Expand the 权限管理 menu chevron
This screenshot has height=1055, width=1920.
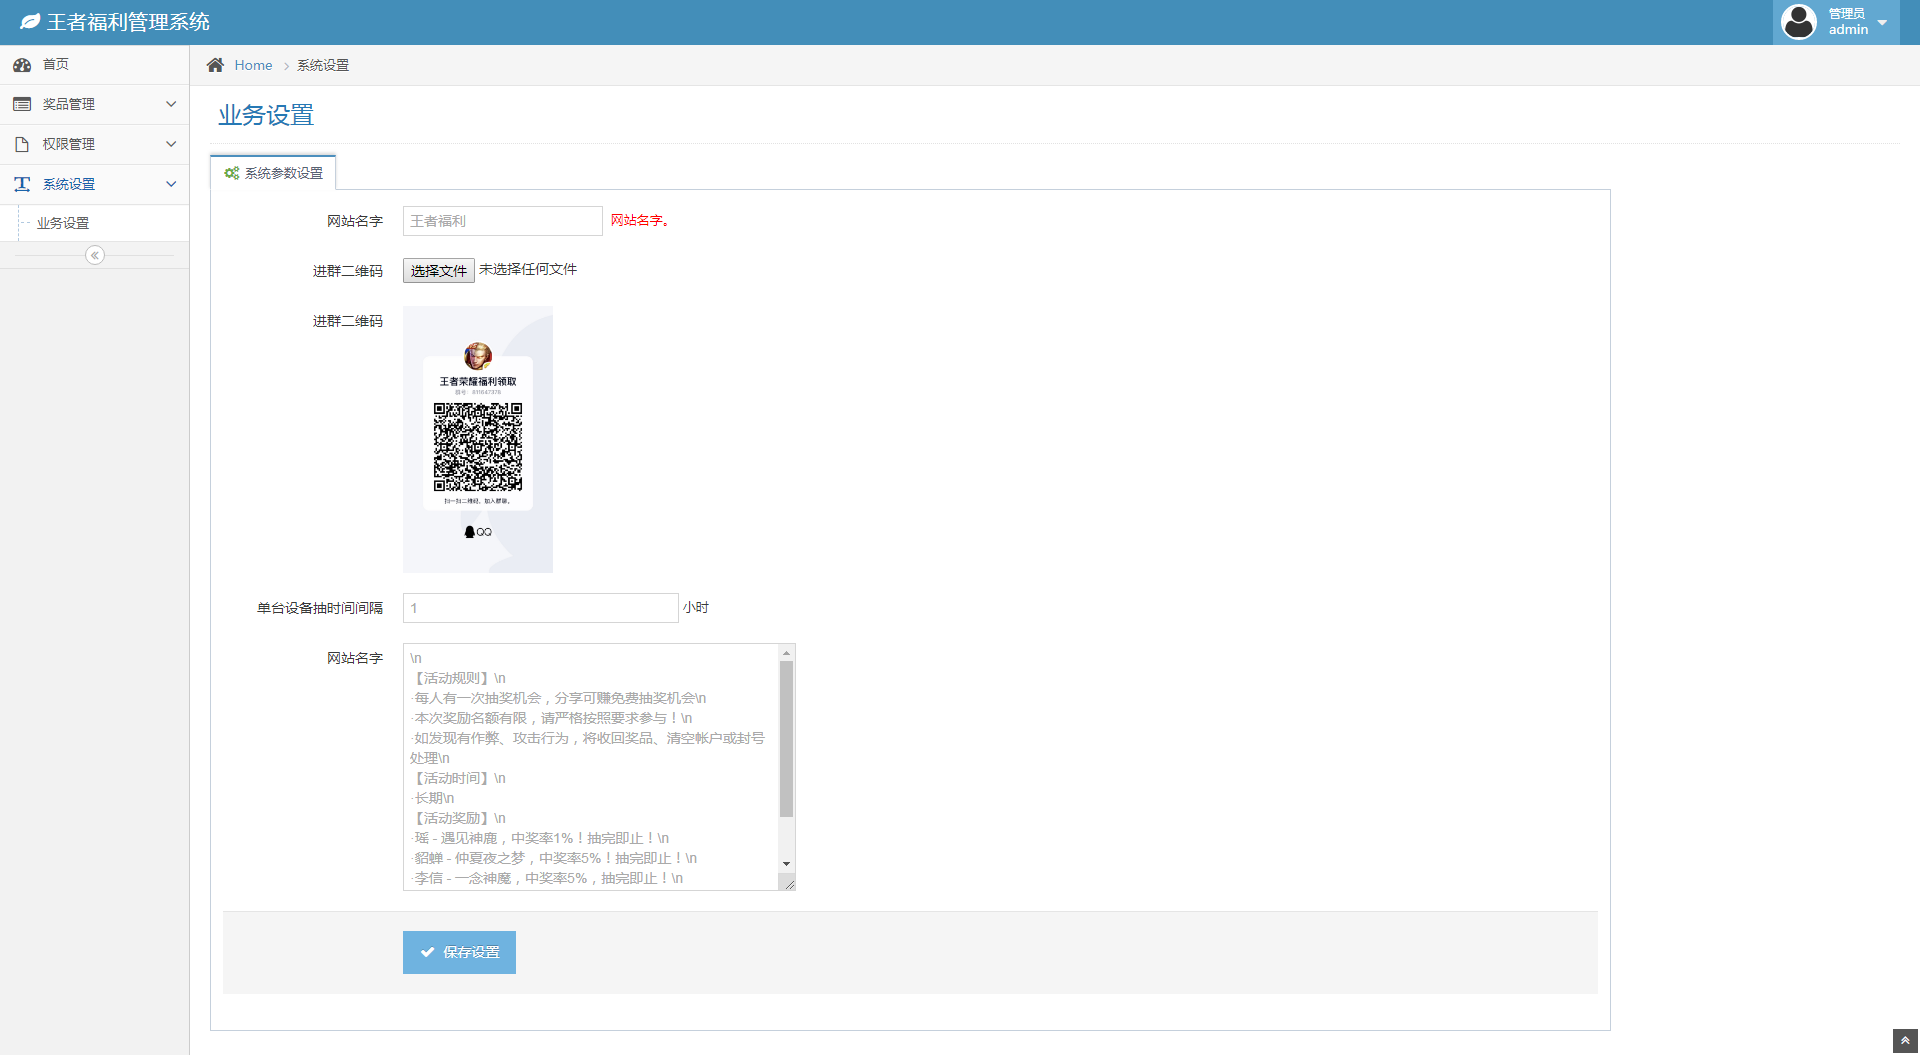(x=171, y=144)
